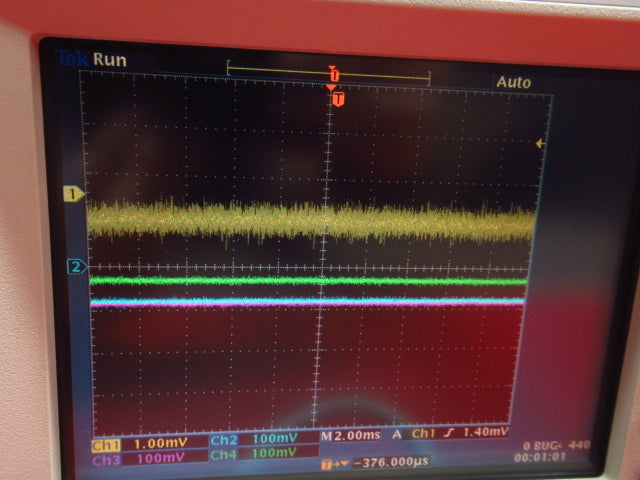Select the Ch4 label in readout
The height and width of the screenshot is (480, 640).
[x=224, y=454]
